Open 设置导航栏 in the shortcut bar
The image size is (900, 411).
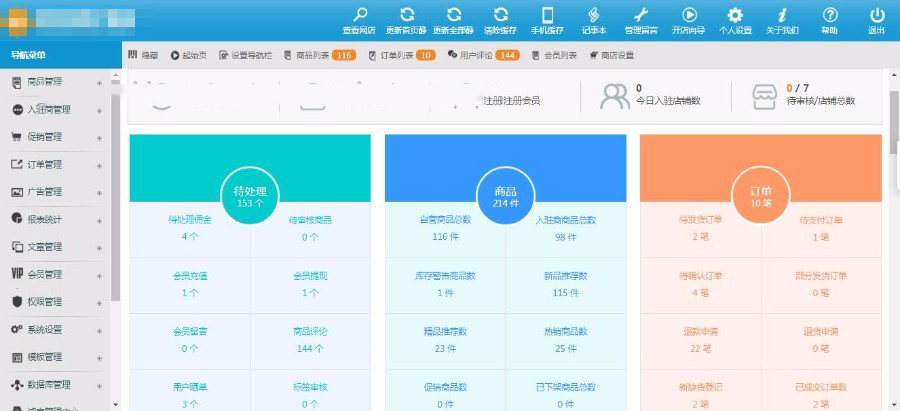[246, 56]
